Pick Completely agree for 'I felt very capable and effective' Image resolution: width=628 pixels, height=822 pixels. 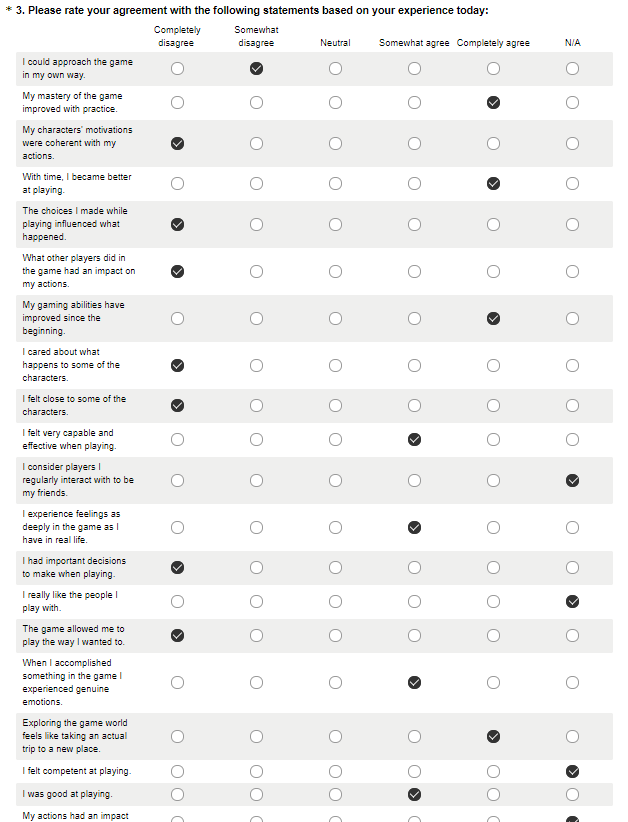[x=493, y=439]
